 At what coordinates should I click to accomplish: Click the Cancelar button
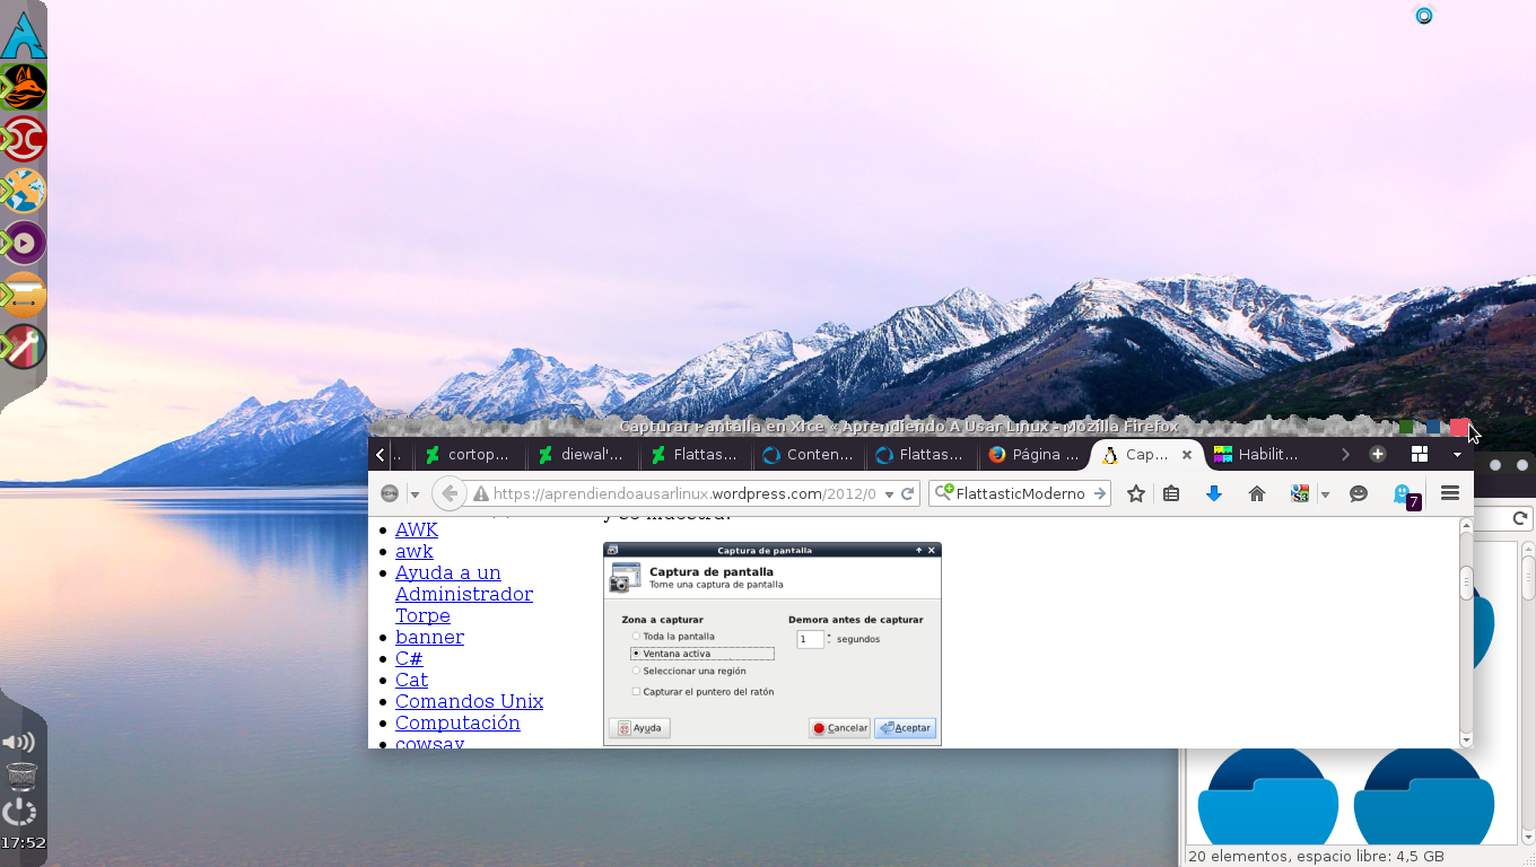pos(839,728)
